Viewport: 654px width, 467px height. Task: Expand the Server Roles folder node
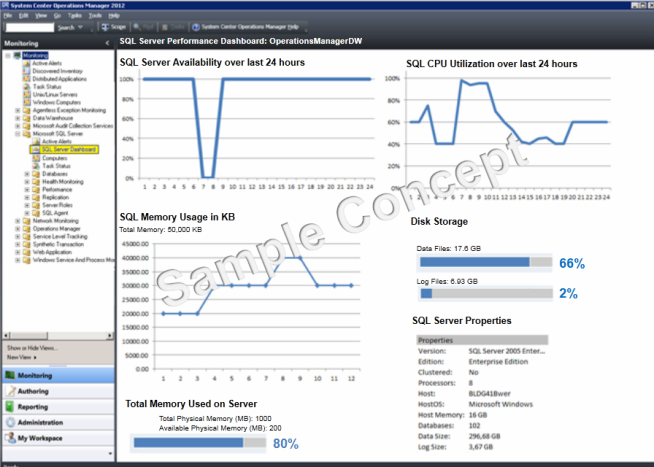click(x=27, y=205)
